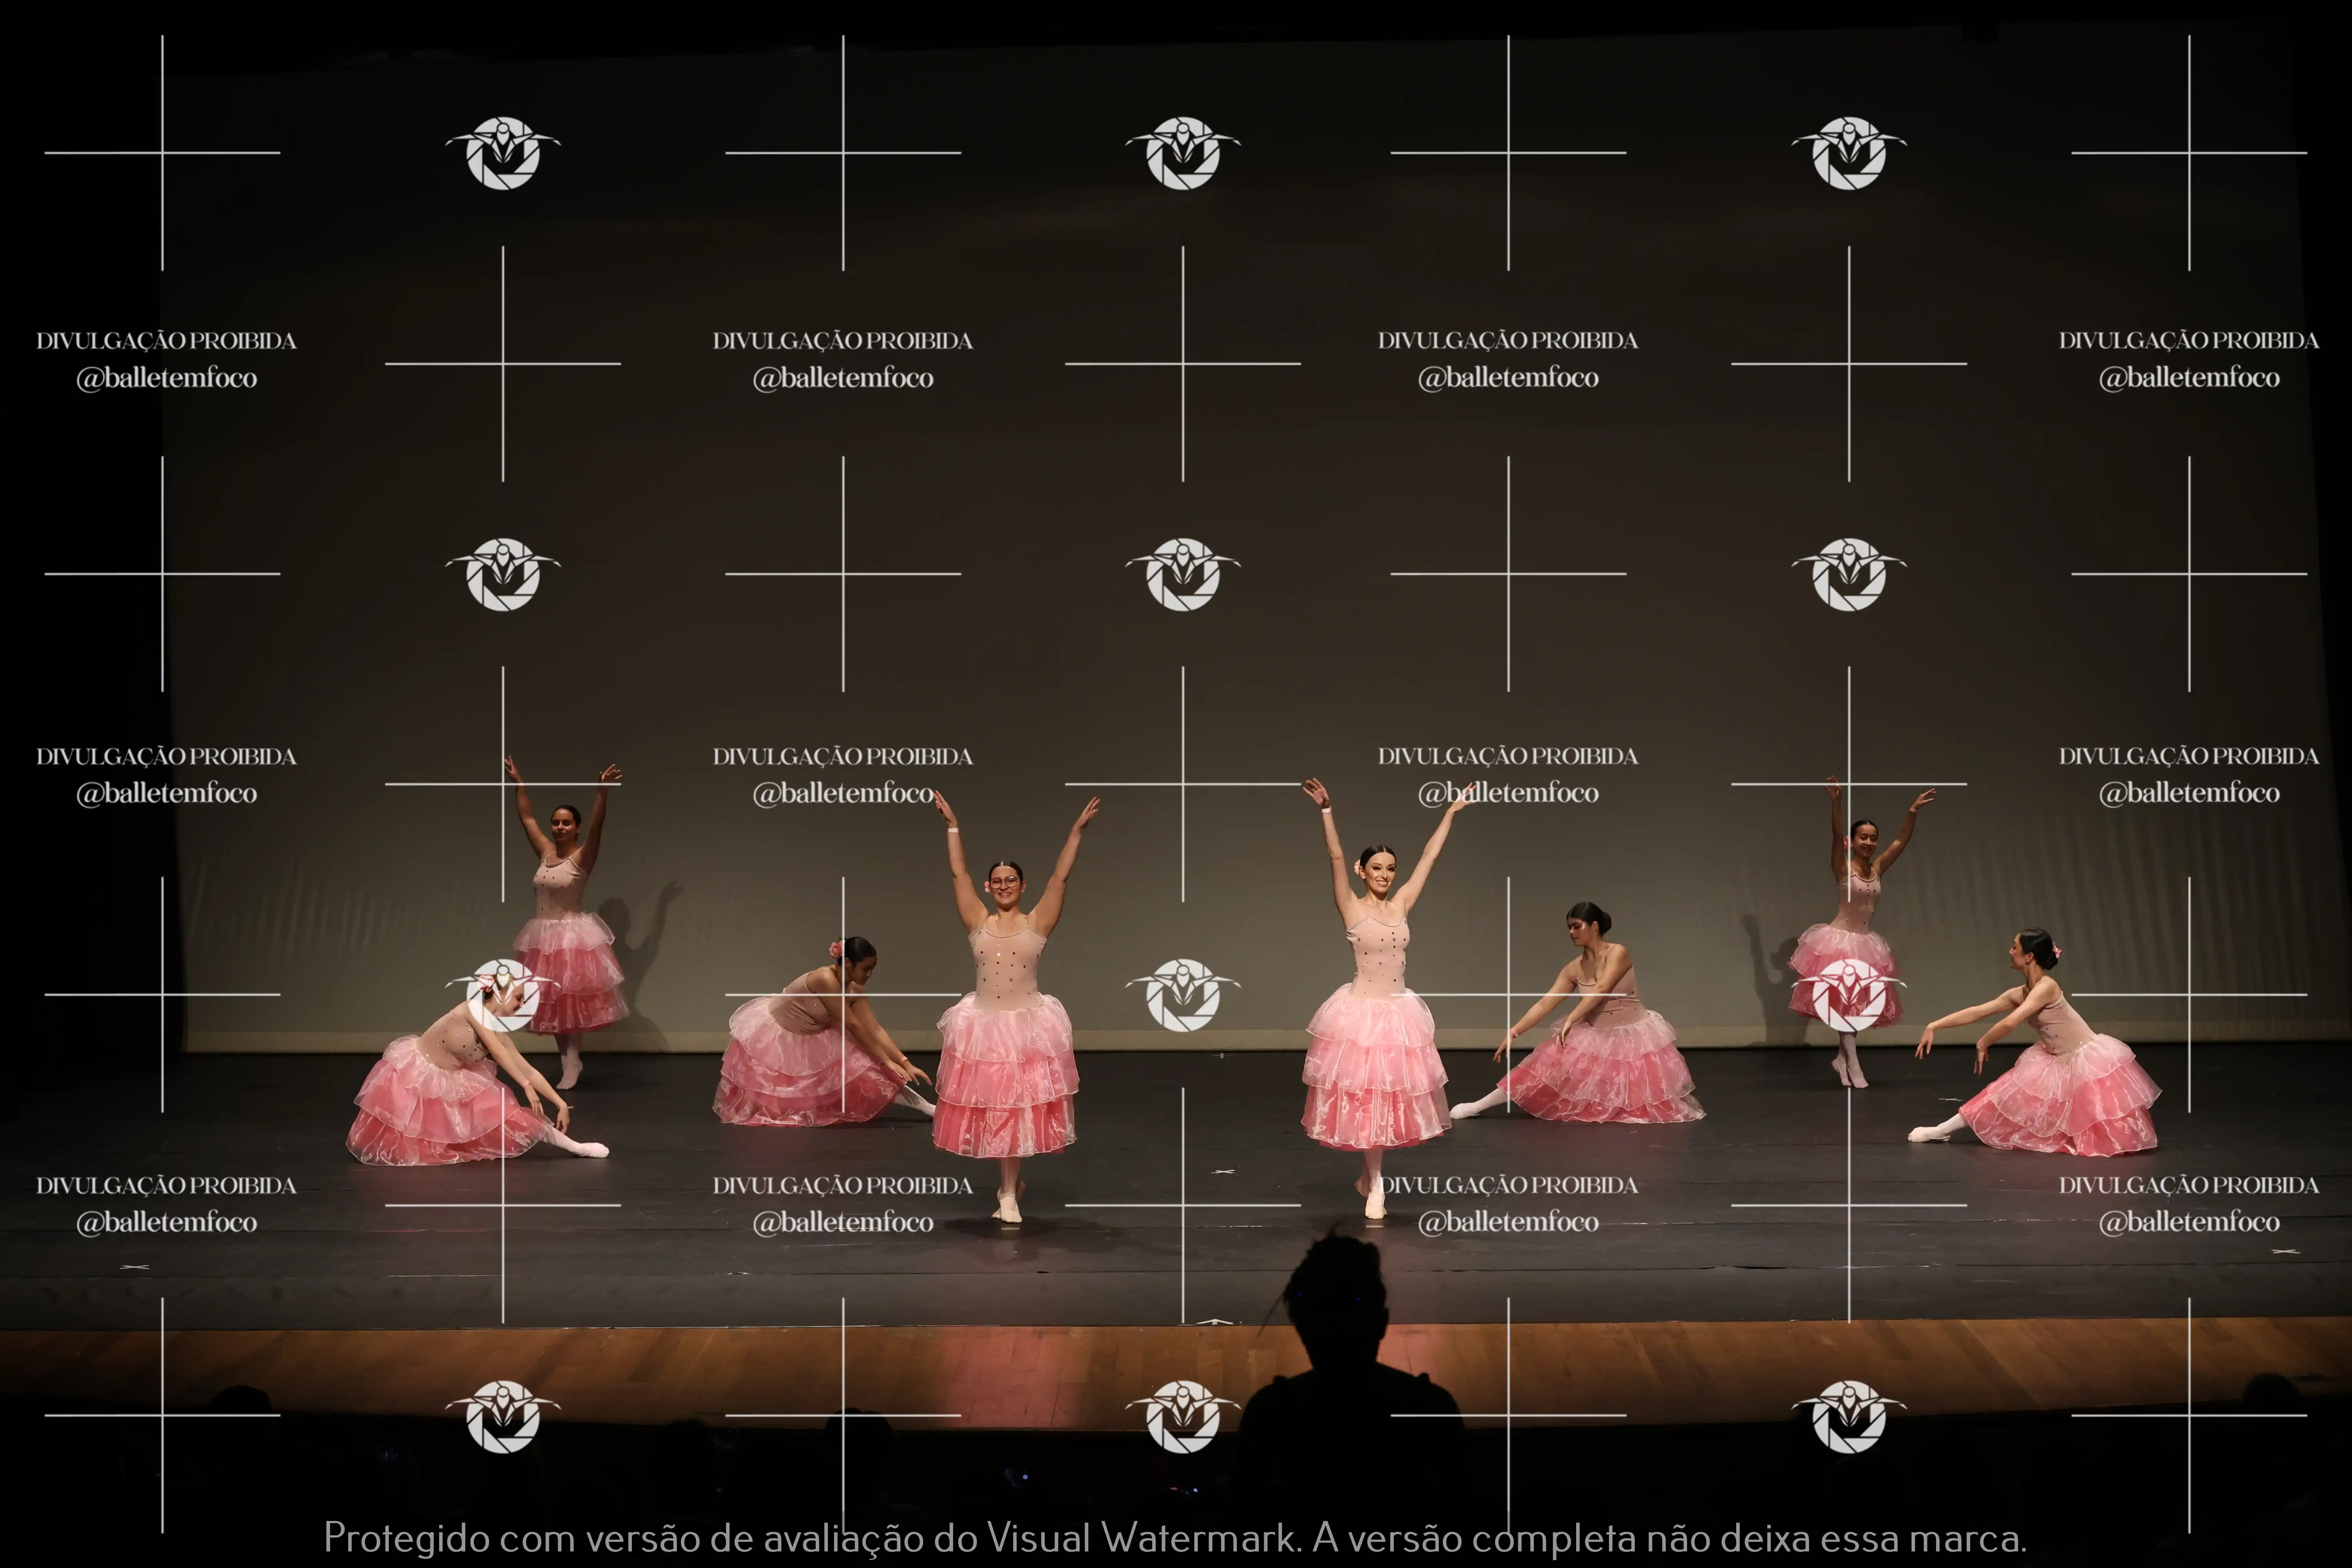Screen dimensions: 2352x1568
Task: Click the top-left camera lotus watermark logo
Action: coord(503,153)
